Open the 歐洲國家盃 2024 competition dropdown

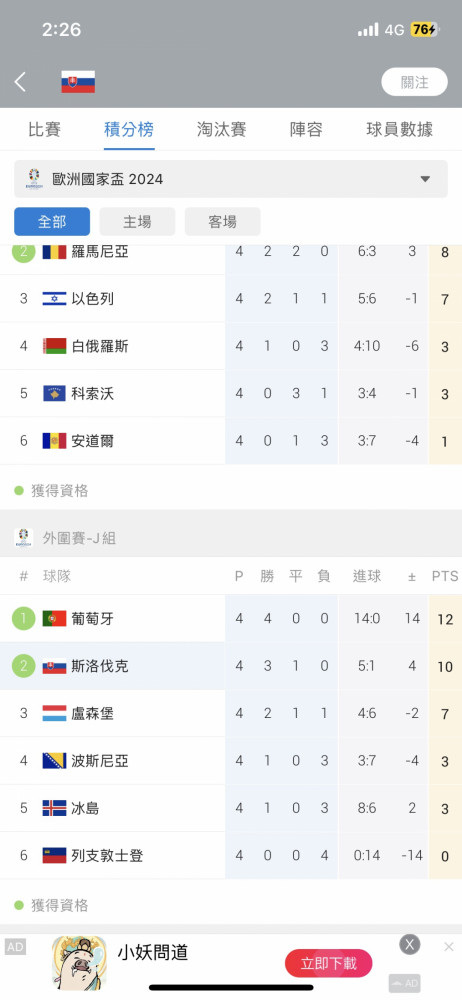pyautogui.click(x=231, y=179)
